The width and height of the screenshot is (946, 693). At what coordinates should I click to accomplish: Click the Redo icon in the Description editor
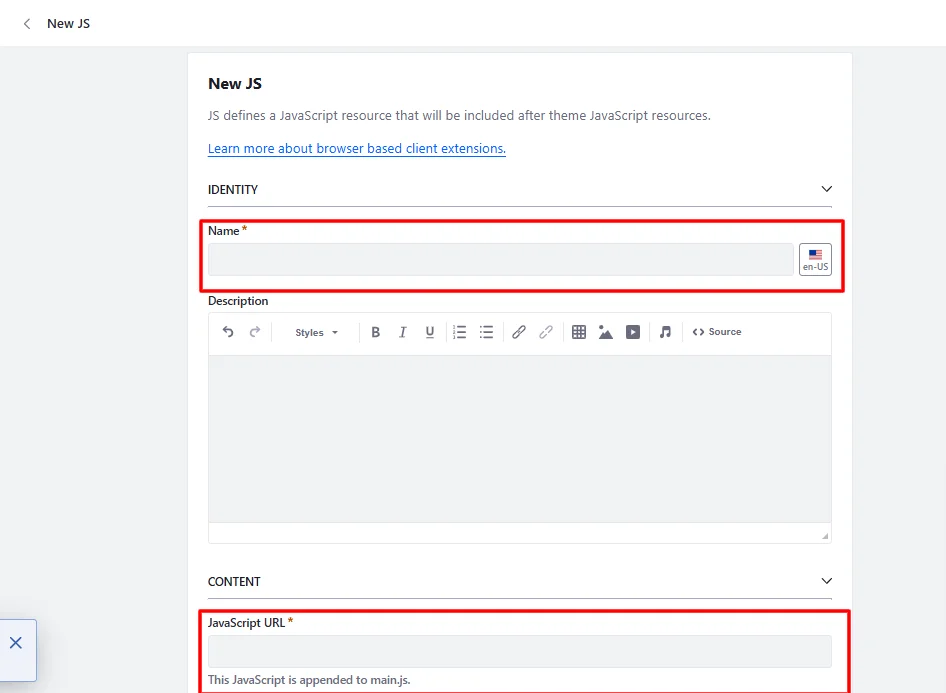[254, 332]
